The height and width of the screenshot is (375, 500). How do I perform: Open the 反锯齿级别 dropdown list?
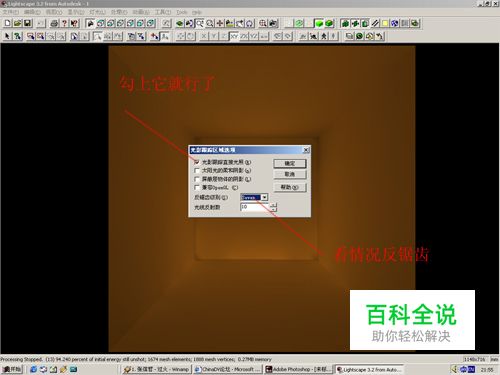(264, 197)
